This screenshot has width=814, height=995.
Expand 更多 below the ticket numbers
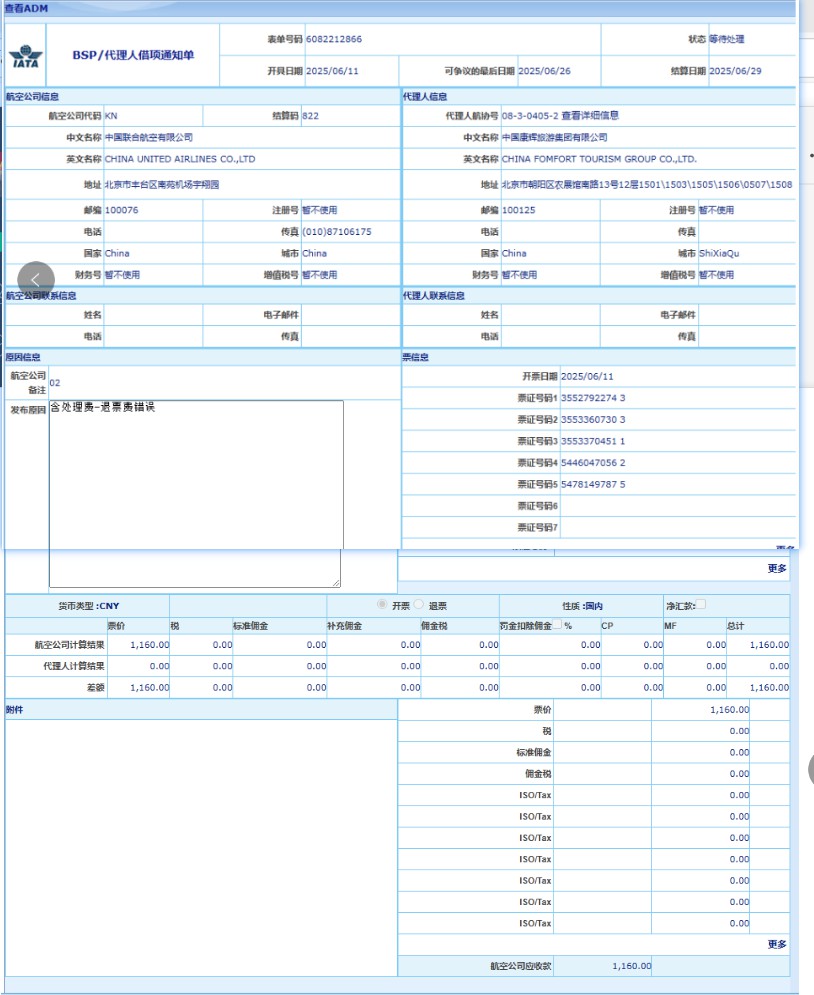777,568
